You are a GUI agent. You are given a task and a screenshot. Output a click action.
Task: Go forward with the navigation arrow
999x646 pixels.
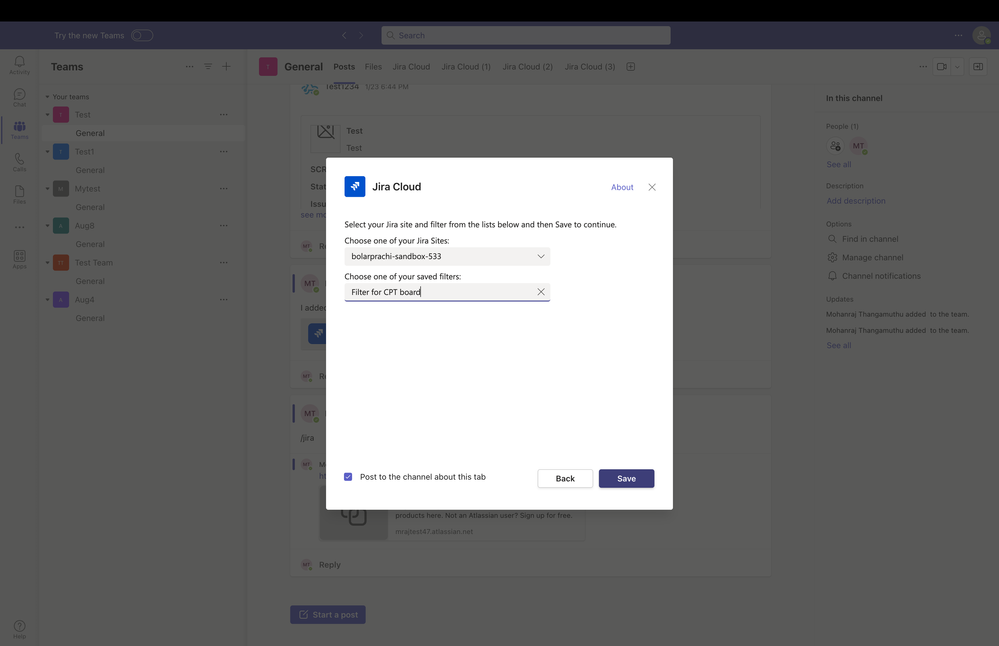[x=361, y=35]
